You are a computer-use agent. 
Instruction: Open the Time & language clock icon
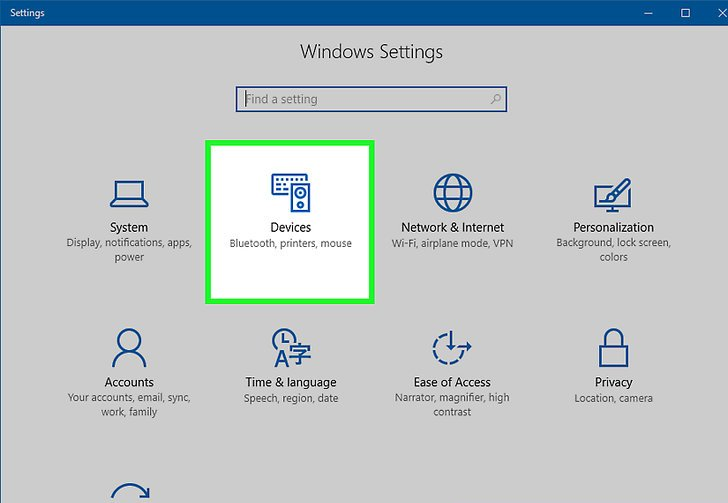[290, 348]
